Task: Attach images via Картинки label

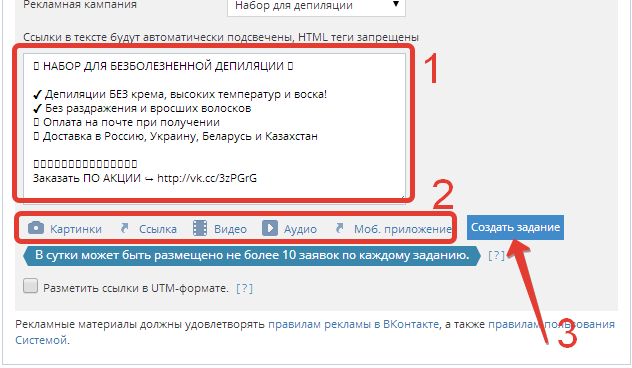Action: 76,229
